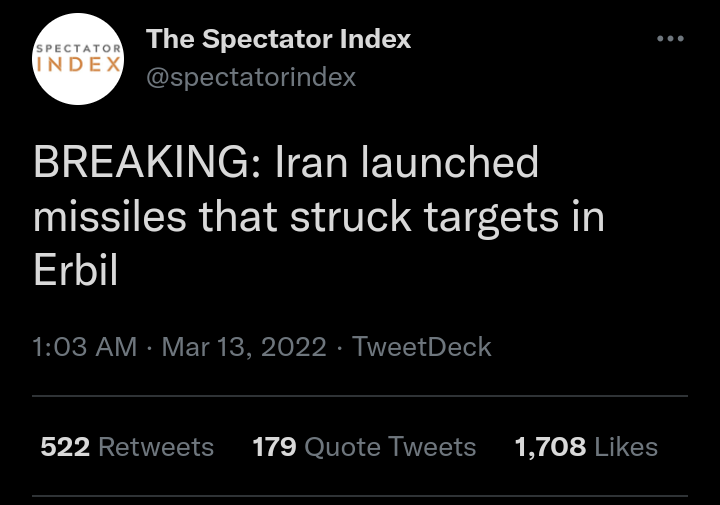Click the word Erbil in the tweet
This screenshot has height=505, width=720.
click(x=76, y=270)
